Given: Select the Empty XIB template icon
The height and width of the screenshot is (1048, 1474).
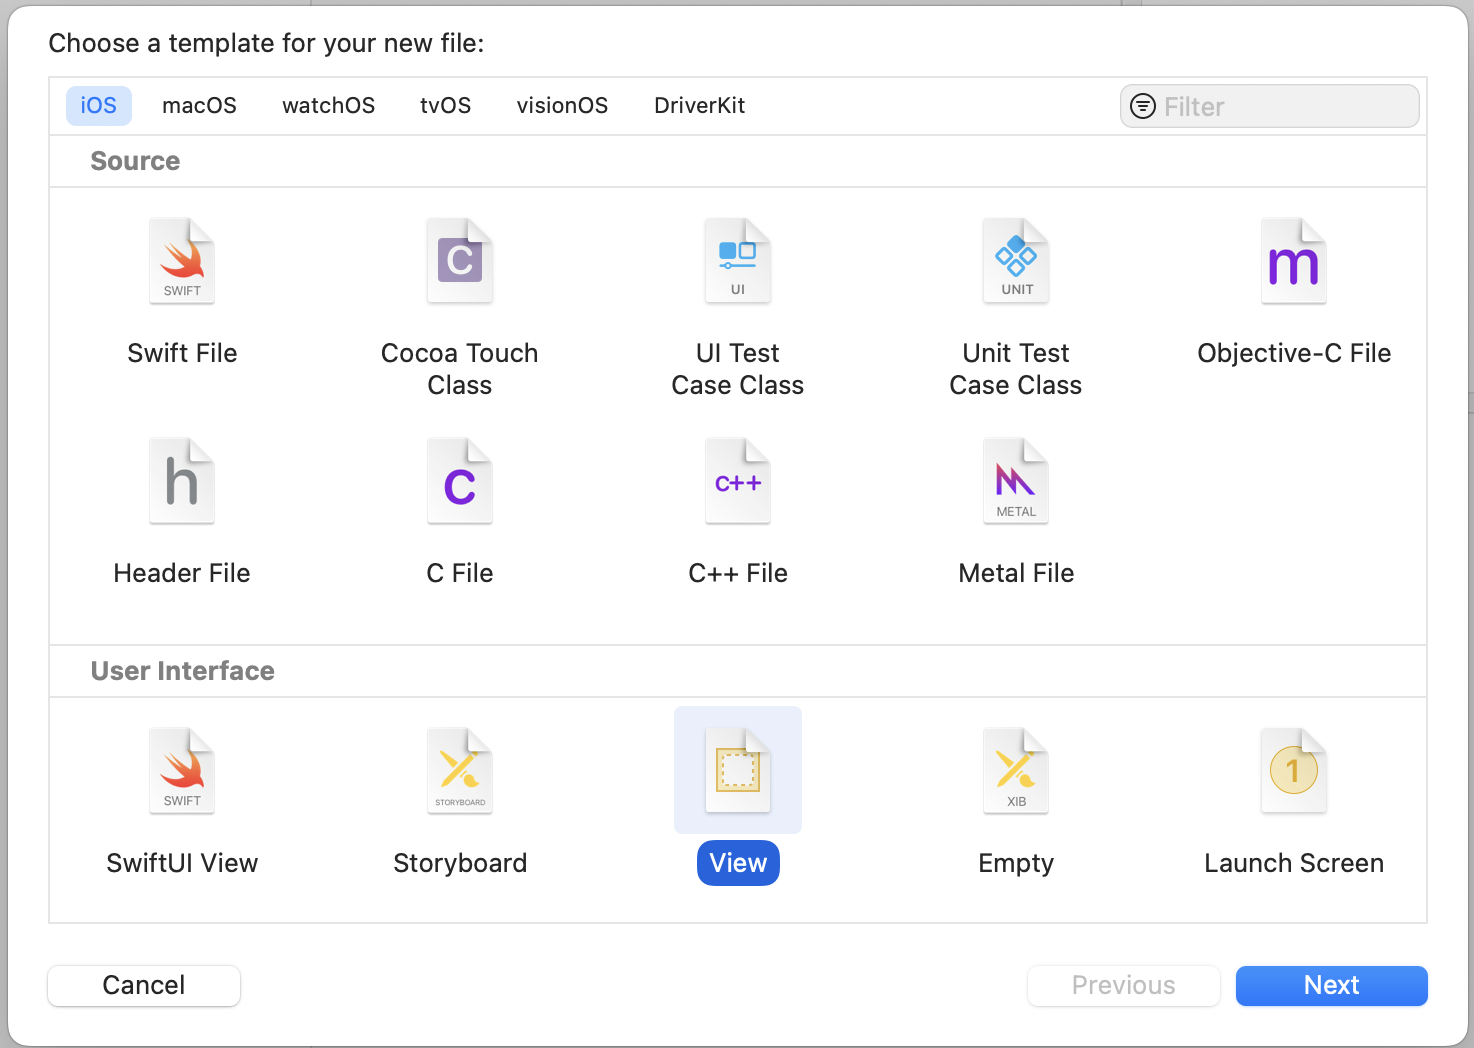Looking at the screenshot, I should click(1016, 772).
